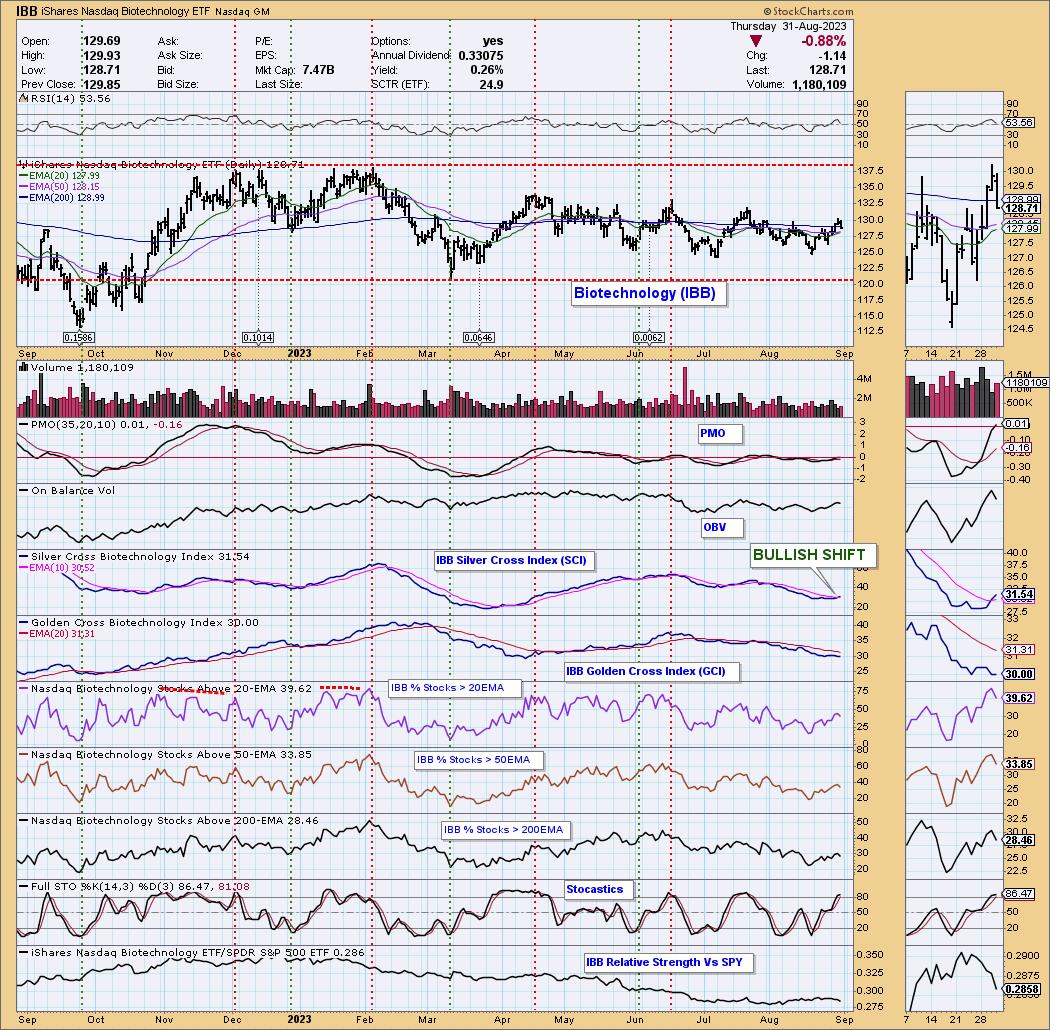Click the 86.47 stochastic value tag
The image size is (1050, 1030).
coord(1019,893)
